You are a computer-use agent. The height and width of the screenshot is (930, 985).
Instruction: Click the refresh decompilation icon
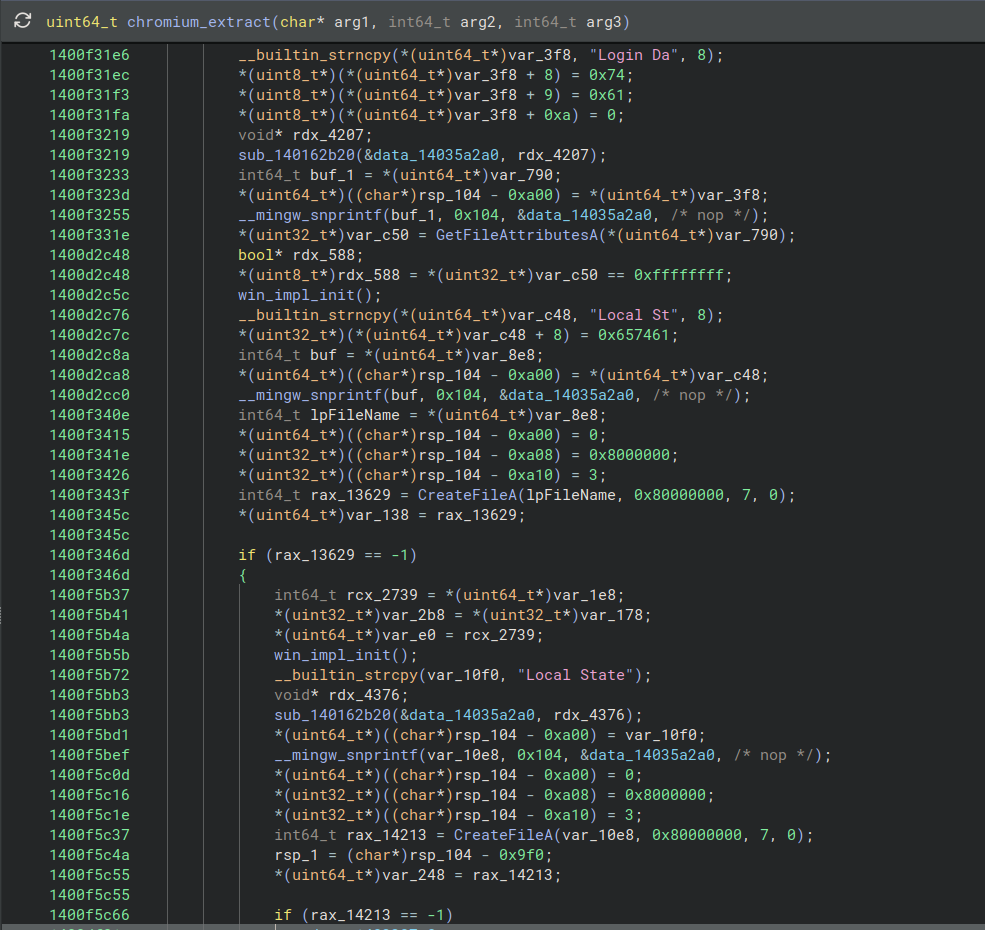[x=23, y=21]
